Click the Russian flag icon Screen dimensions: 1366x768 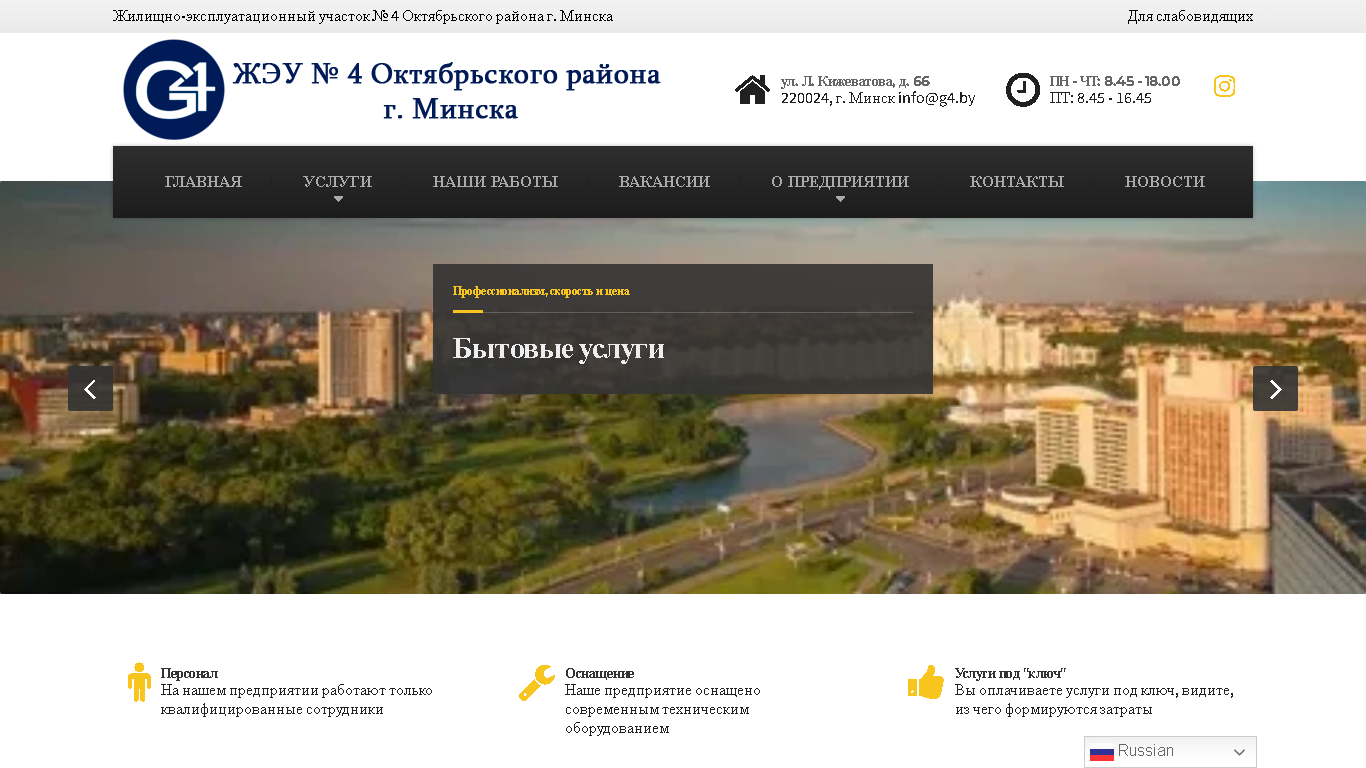click(x=1102, y=752)
